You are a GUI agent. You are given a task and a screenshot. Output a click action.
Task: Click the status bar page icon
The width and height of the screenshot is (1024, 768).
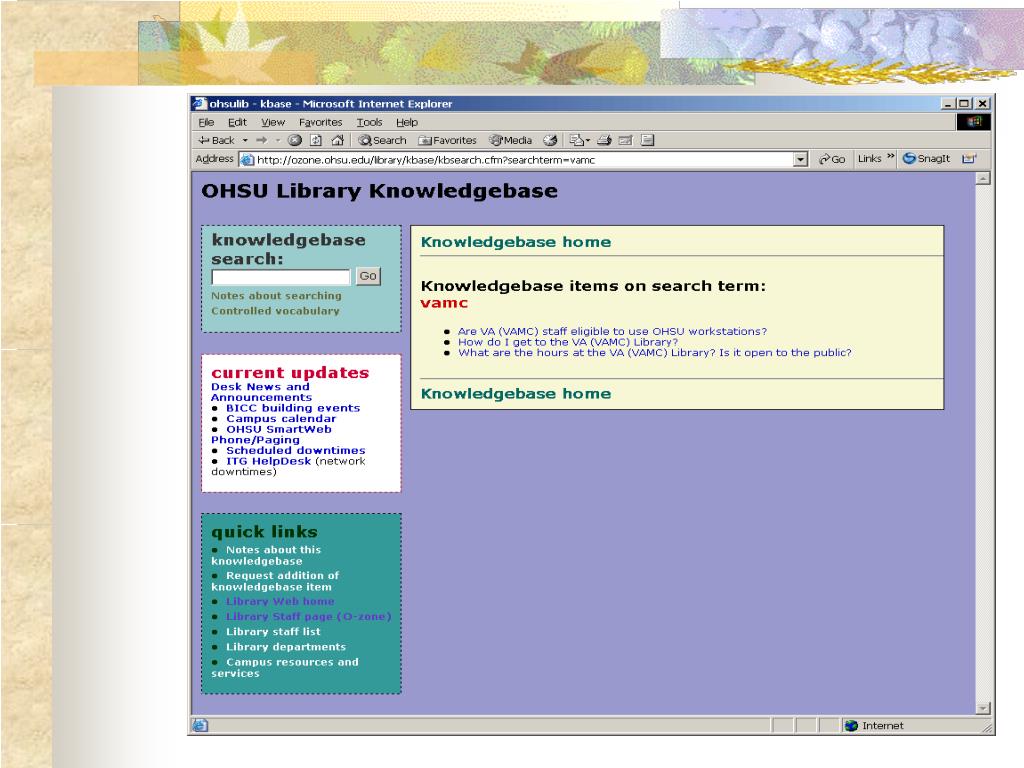[200, 726]
